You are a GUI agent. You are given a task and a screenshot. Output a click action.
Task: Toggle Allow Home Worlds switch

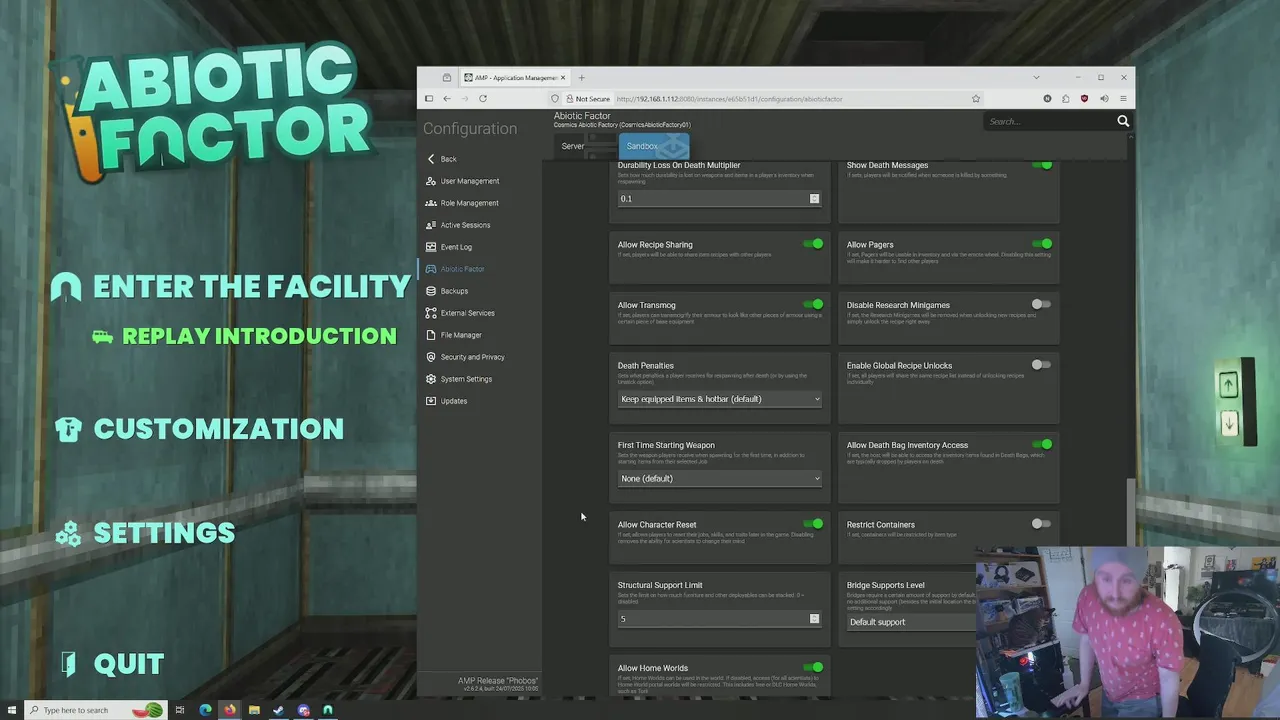[x=813, y=668]
